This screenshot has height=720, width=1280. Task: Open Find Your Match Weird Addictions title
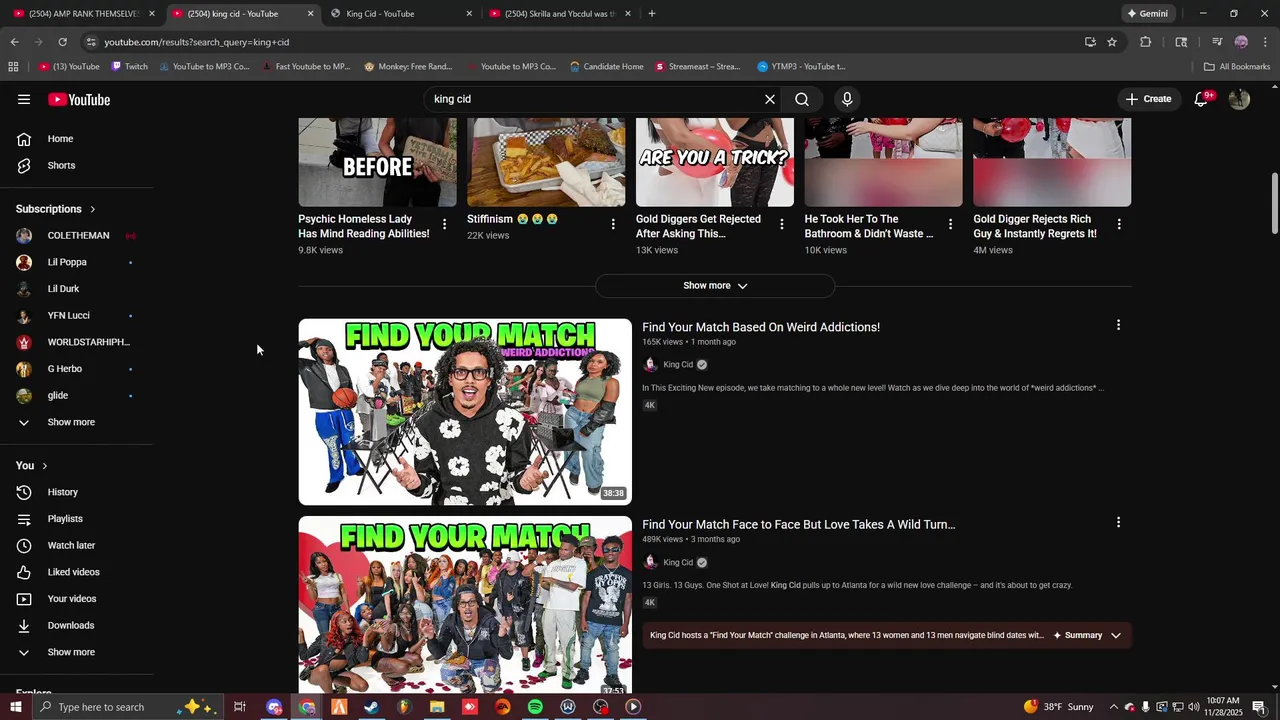tap(761, 327)
